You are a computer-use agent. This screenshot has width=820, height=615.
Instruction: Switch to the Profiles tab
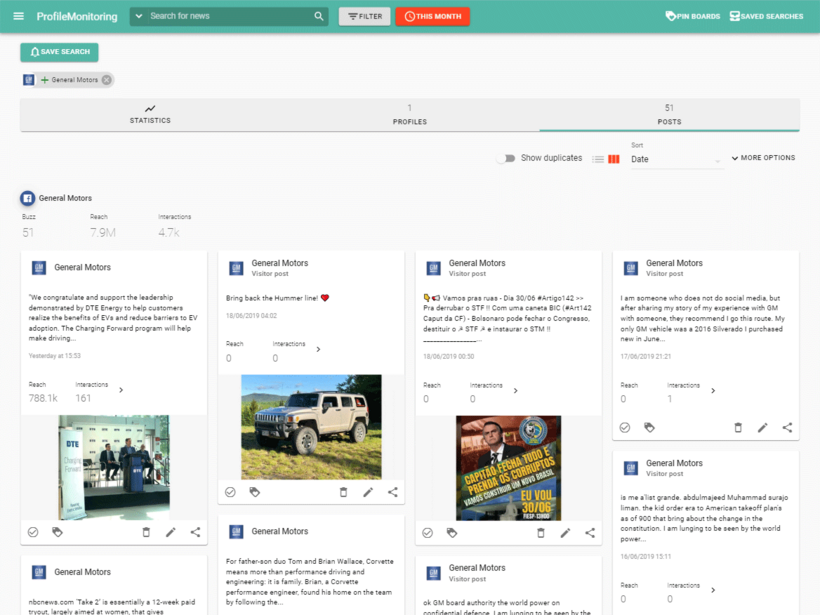[410, 115]
